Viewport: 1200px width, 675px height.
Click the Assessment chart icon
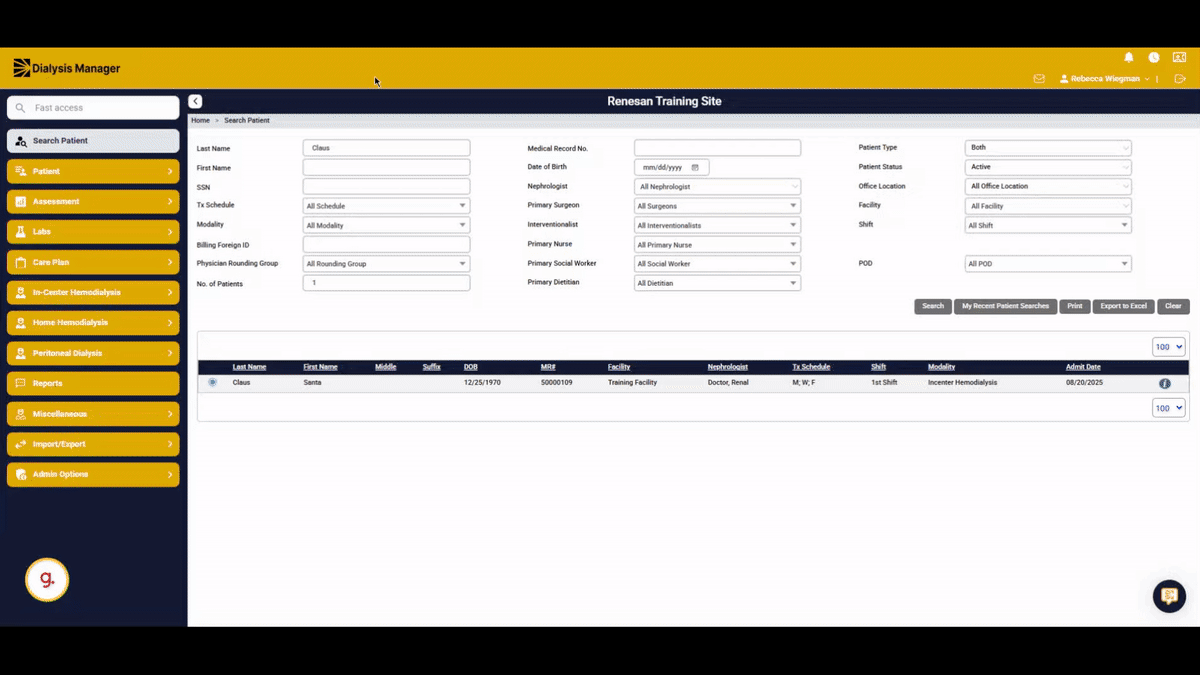click(21, 201)
